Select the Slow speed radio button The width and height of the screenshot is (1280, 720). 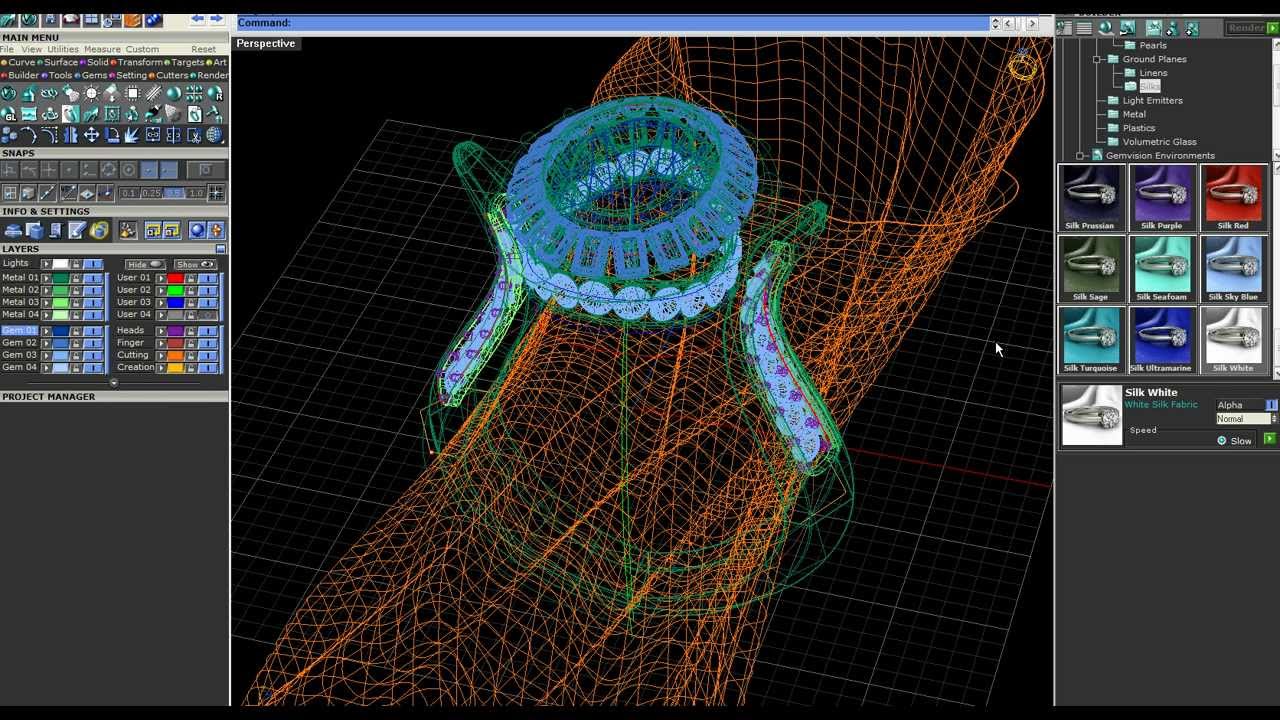point(1222,440)
